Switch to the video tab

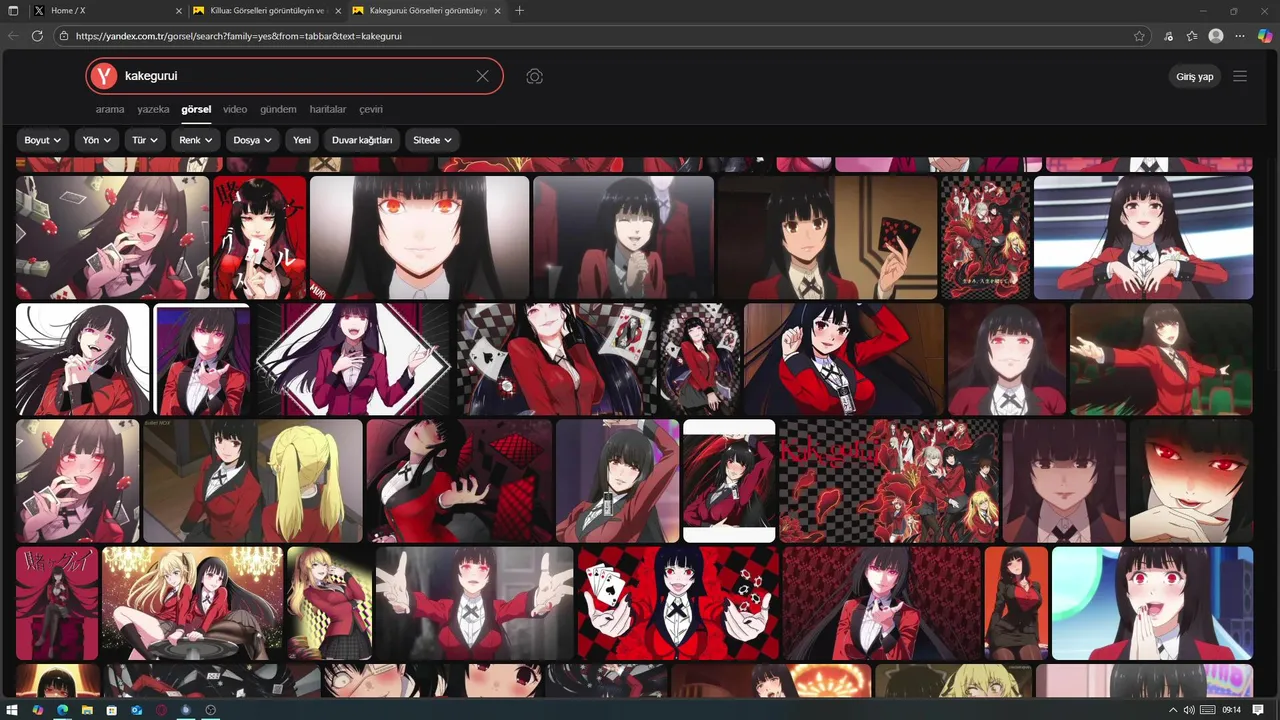point(235,109)
